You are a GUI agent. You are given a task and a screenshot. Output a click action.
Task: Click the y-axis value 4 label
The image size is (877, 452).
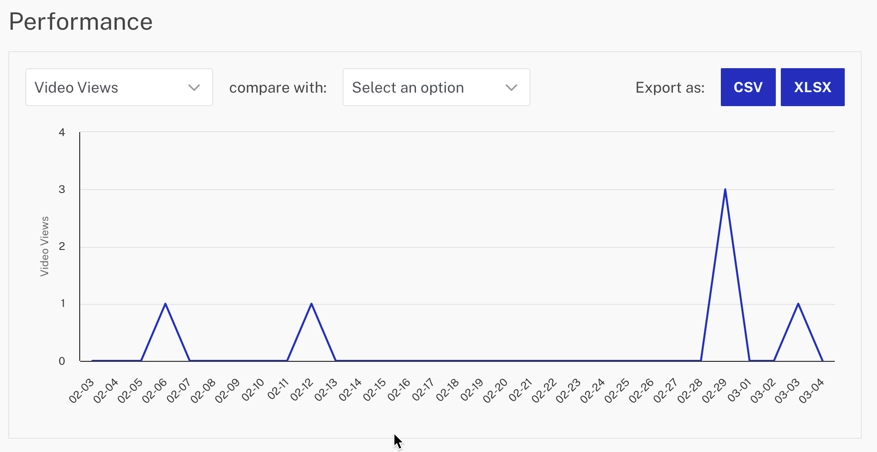(62, 132)
